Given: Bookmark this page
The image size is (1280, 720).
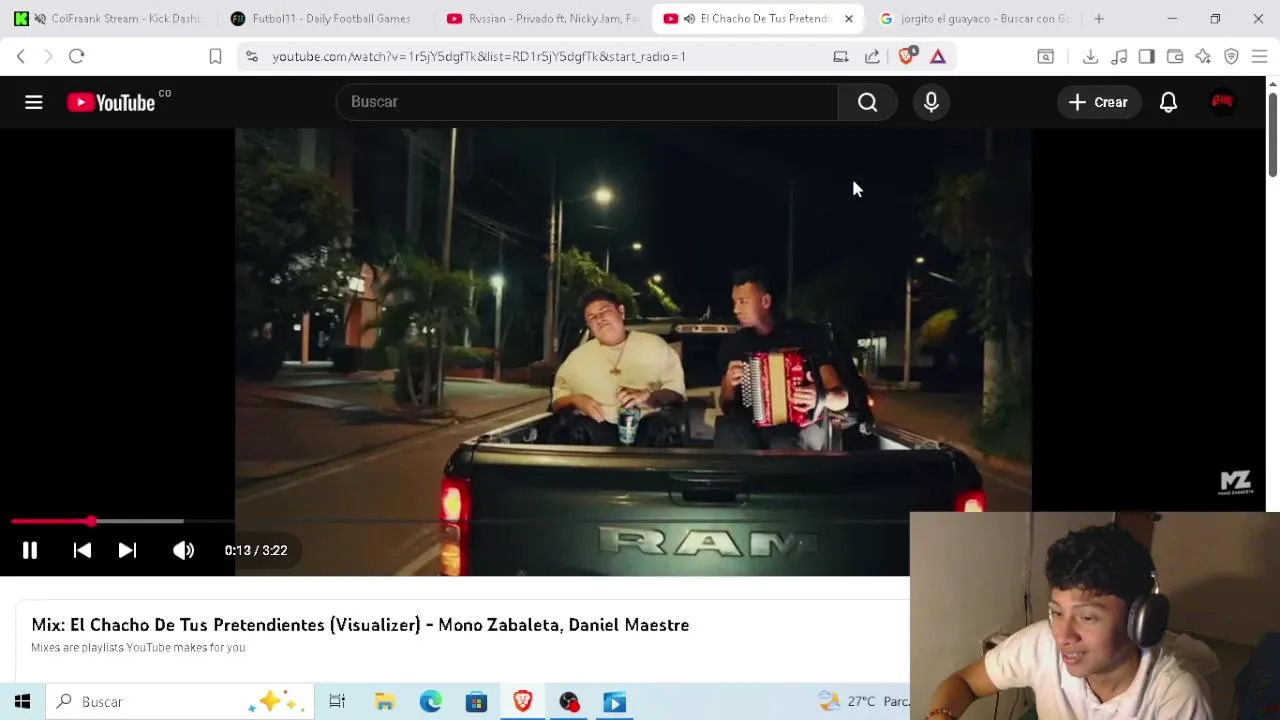Looking at the screenshot, I should [215, 57].
